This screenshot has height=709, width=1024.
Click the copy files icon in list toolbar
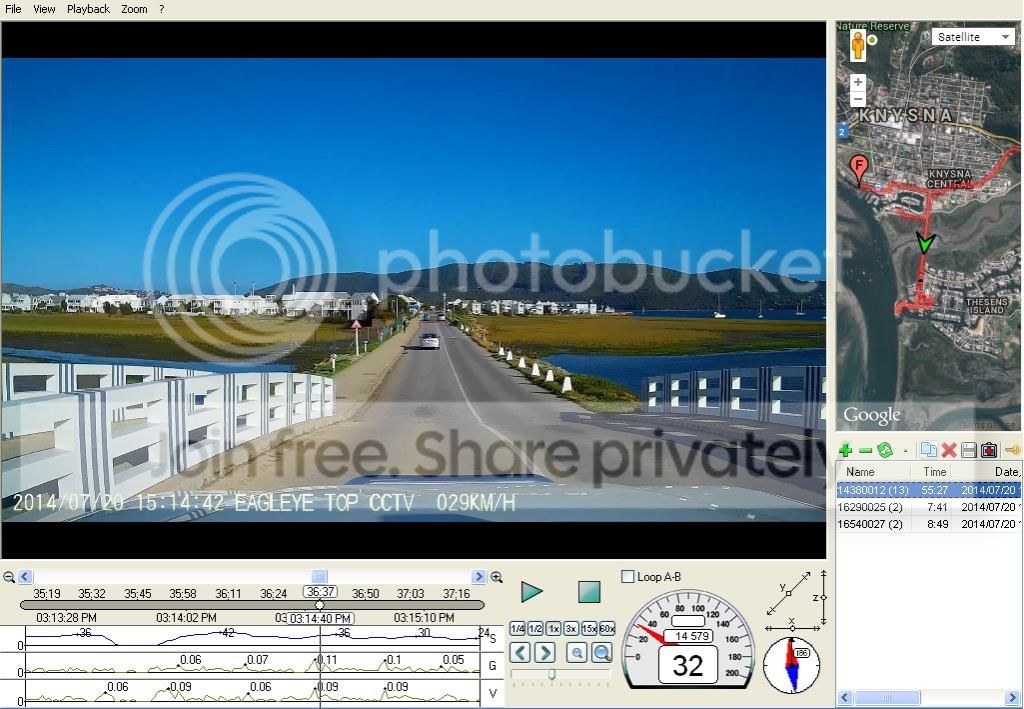pos(928,450)
